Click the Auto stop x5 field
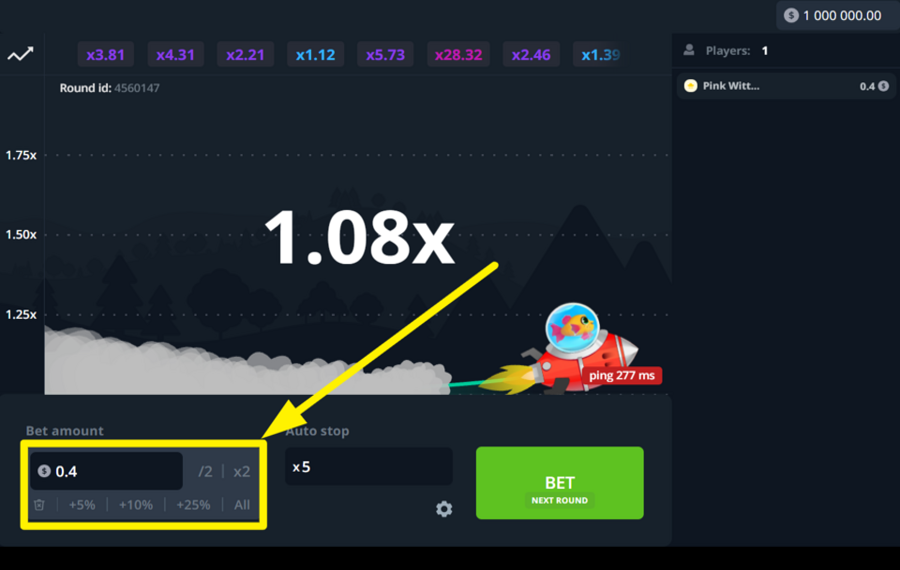Viewport: 900px width, 570px height. click(368, 467)
